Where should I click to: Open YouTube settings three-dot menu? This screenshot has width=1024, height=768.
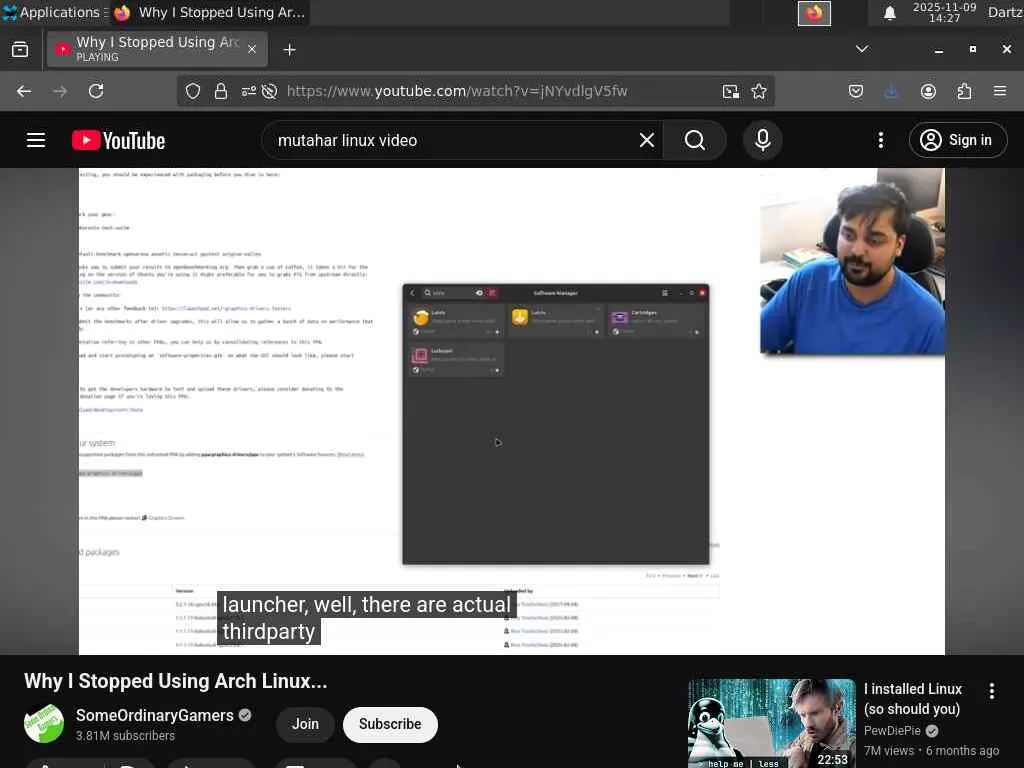tap(881, 140)
